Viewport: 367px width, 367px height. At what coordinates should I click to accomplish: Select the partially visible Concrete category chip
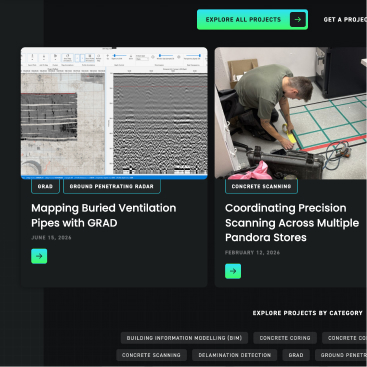[x=344, y=338]
